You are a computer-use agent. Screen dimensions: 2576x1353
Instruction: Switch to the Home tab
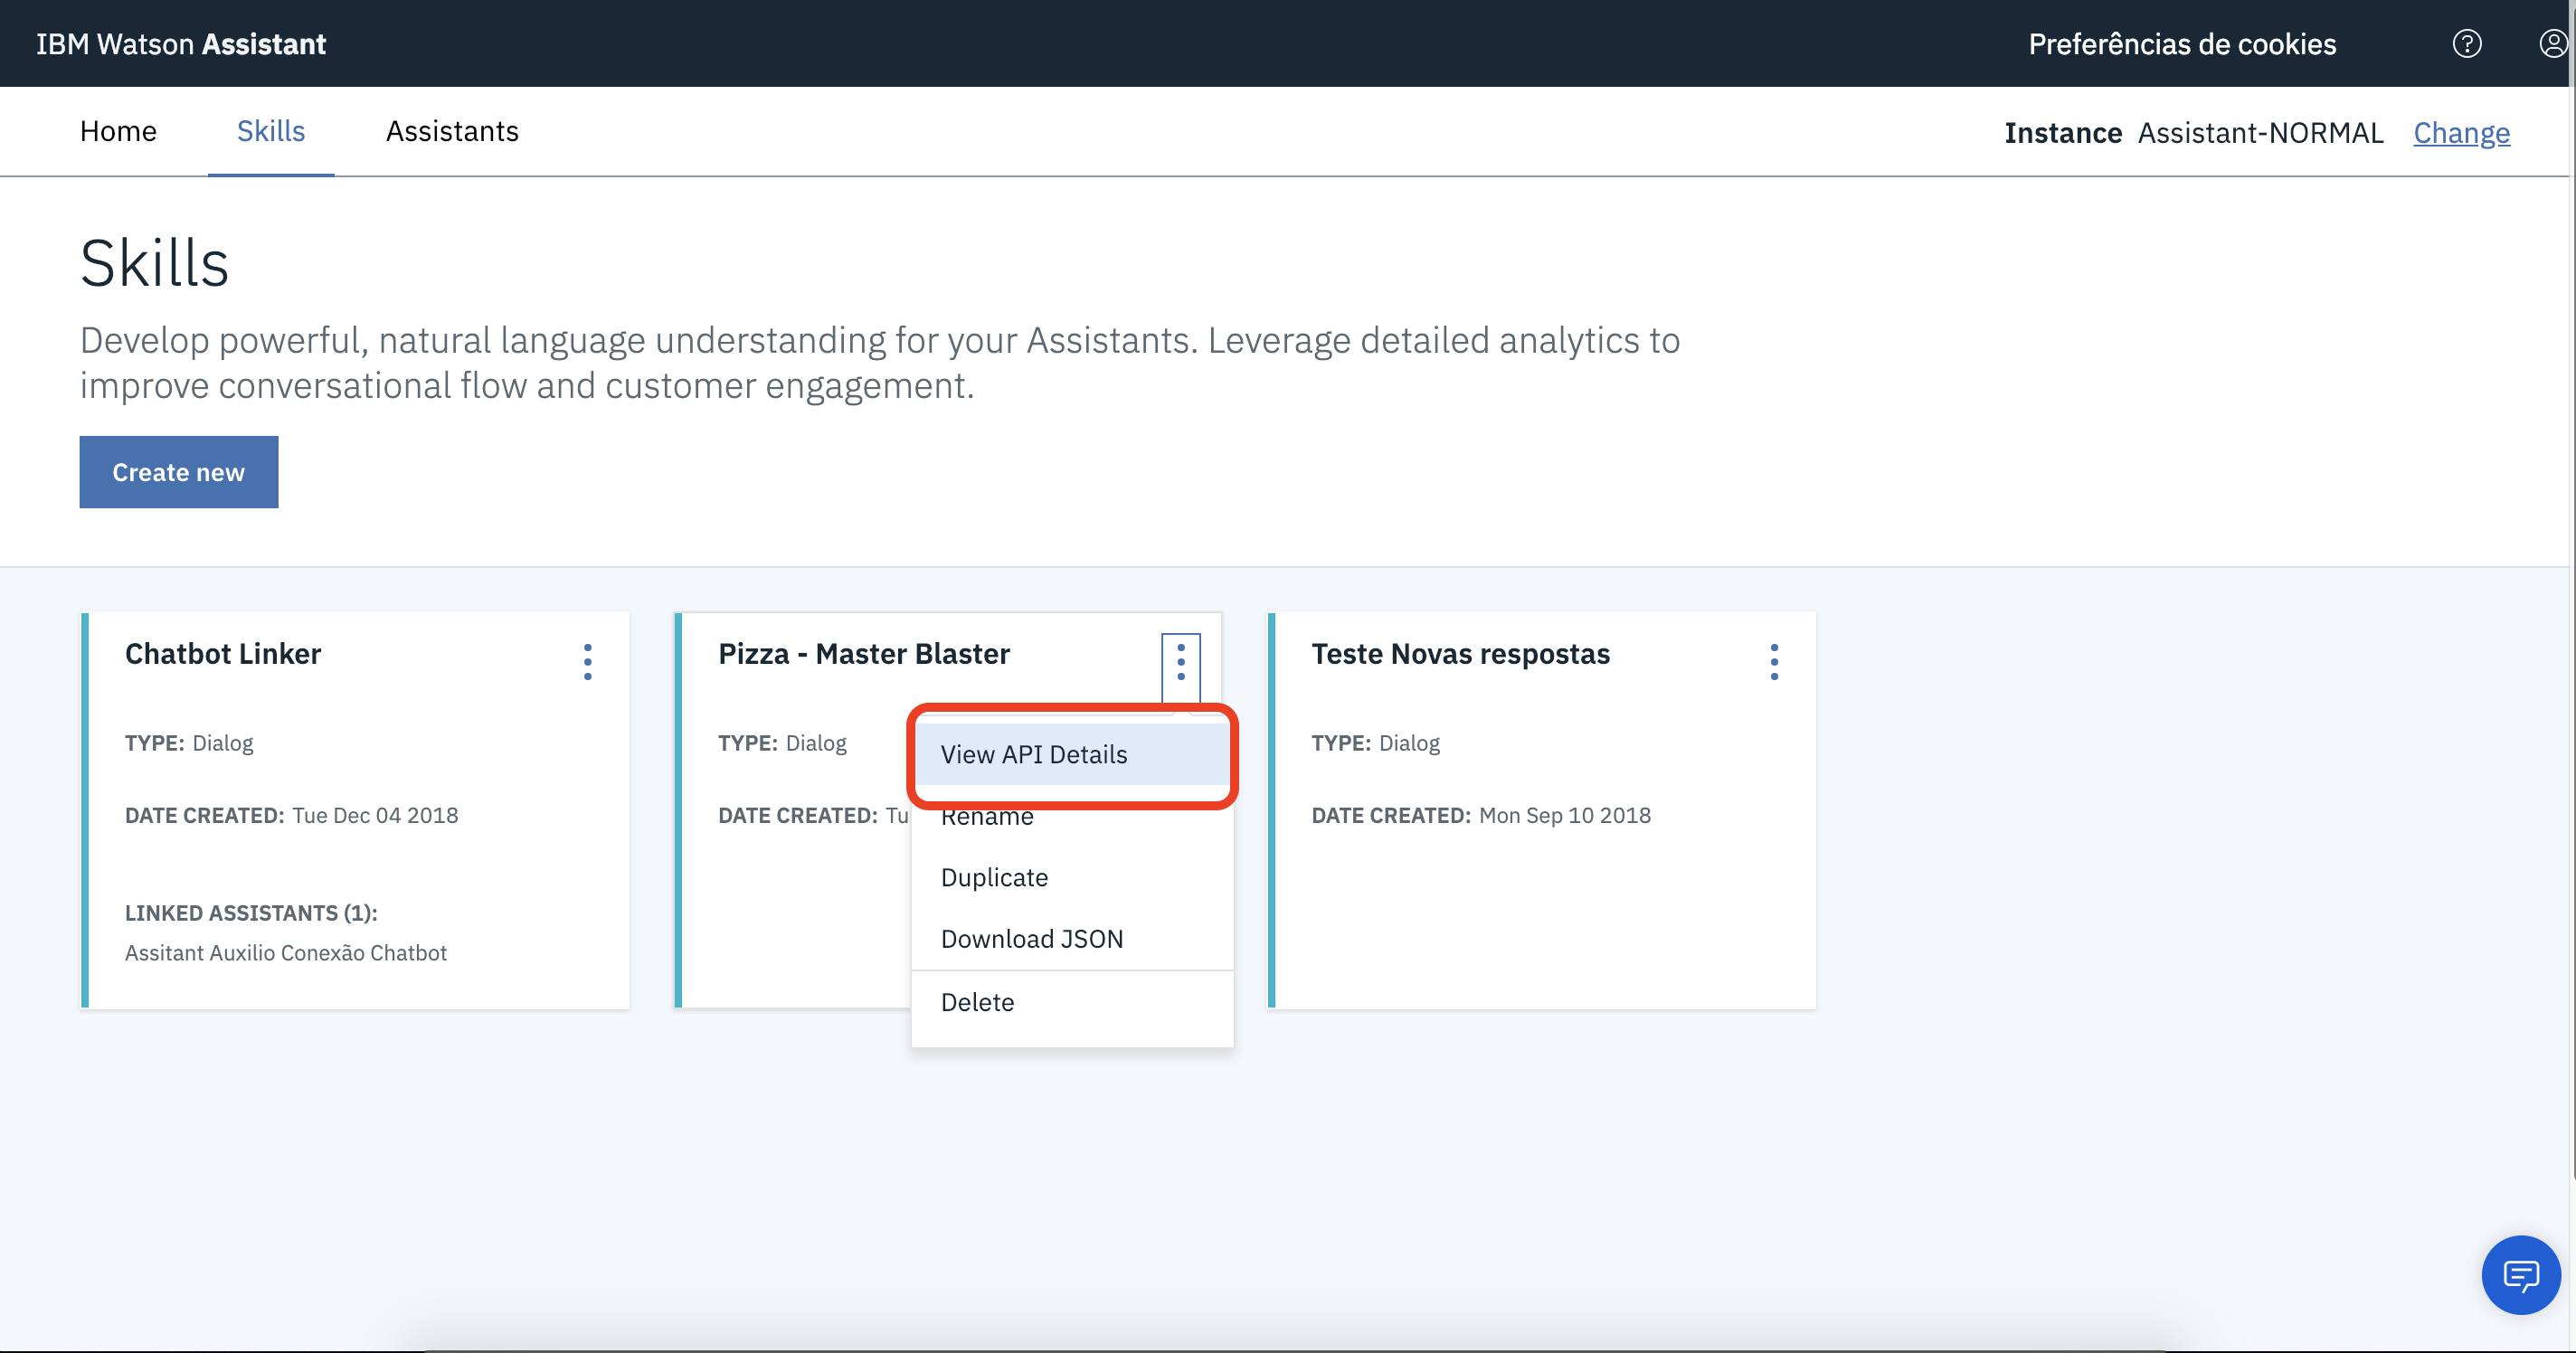pyautogui.click(x=118, y=131)
